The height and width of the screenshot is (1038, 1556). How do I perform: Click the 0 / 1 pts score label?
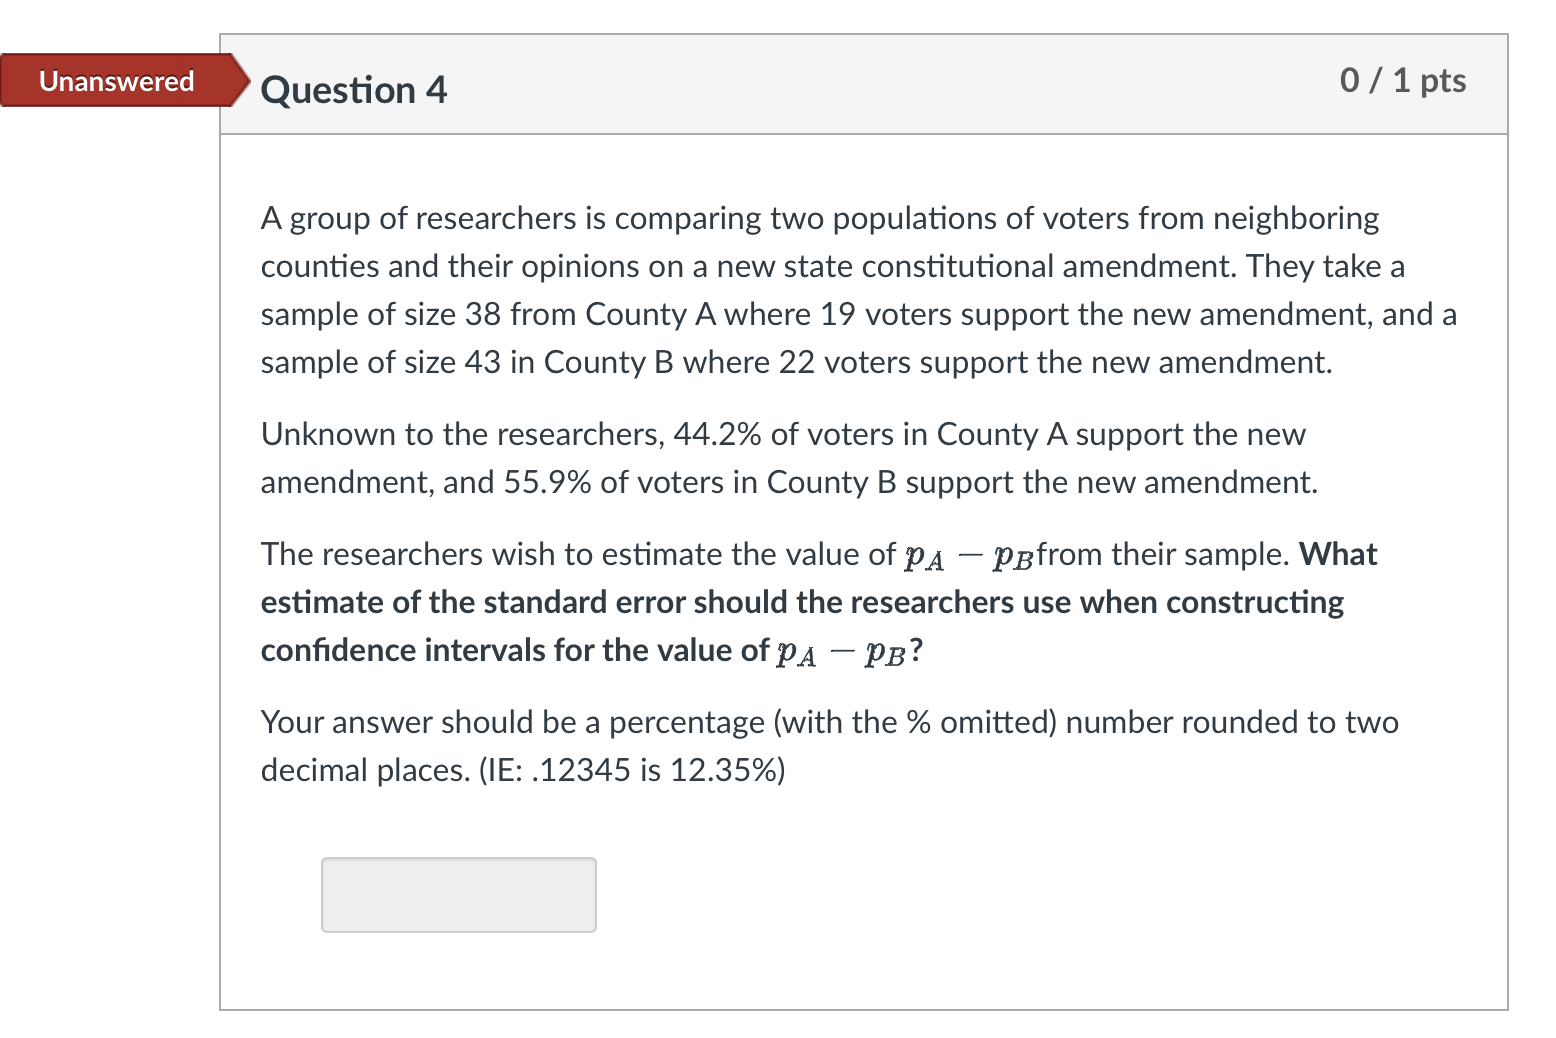pyautogui.click(x=1401, y=82)
